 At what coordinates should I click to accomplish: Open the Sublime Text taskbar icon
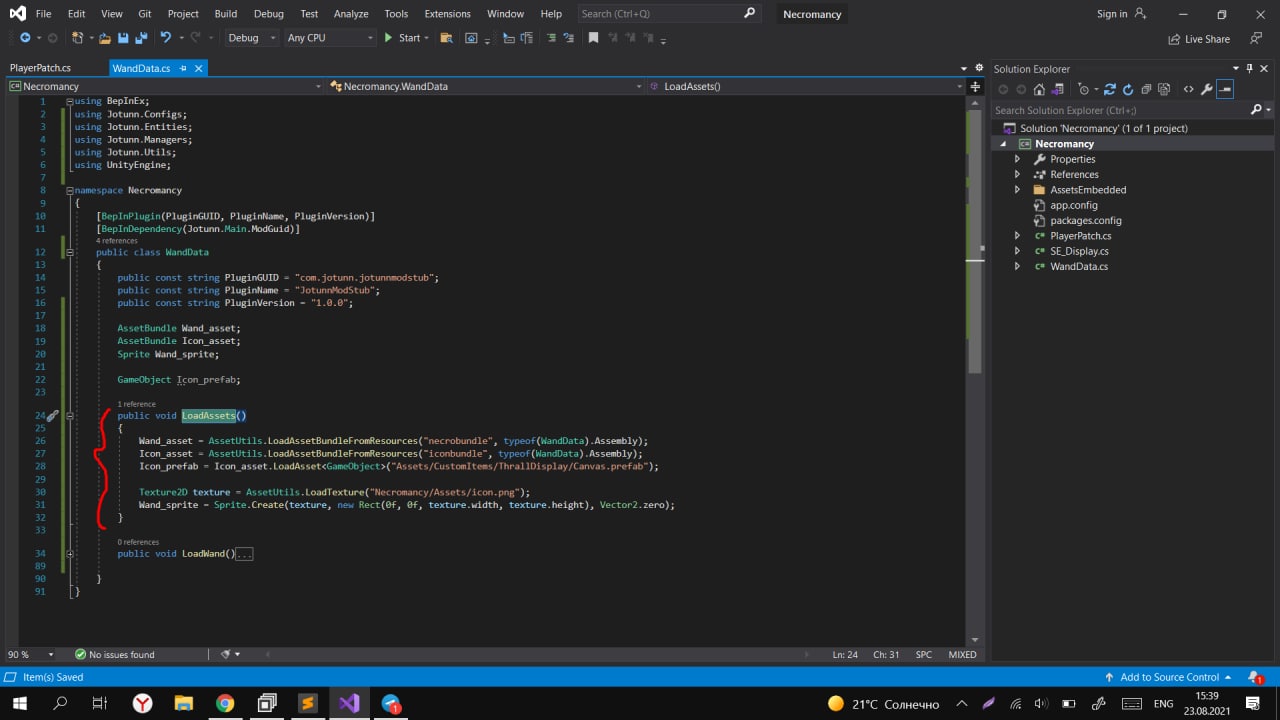pos(308,703)
